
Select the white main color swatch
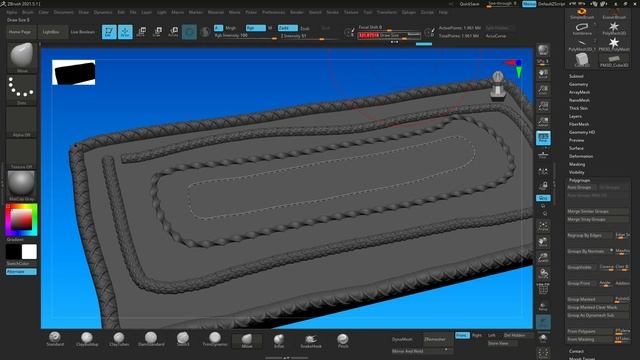coord(29,252)
